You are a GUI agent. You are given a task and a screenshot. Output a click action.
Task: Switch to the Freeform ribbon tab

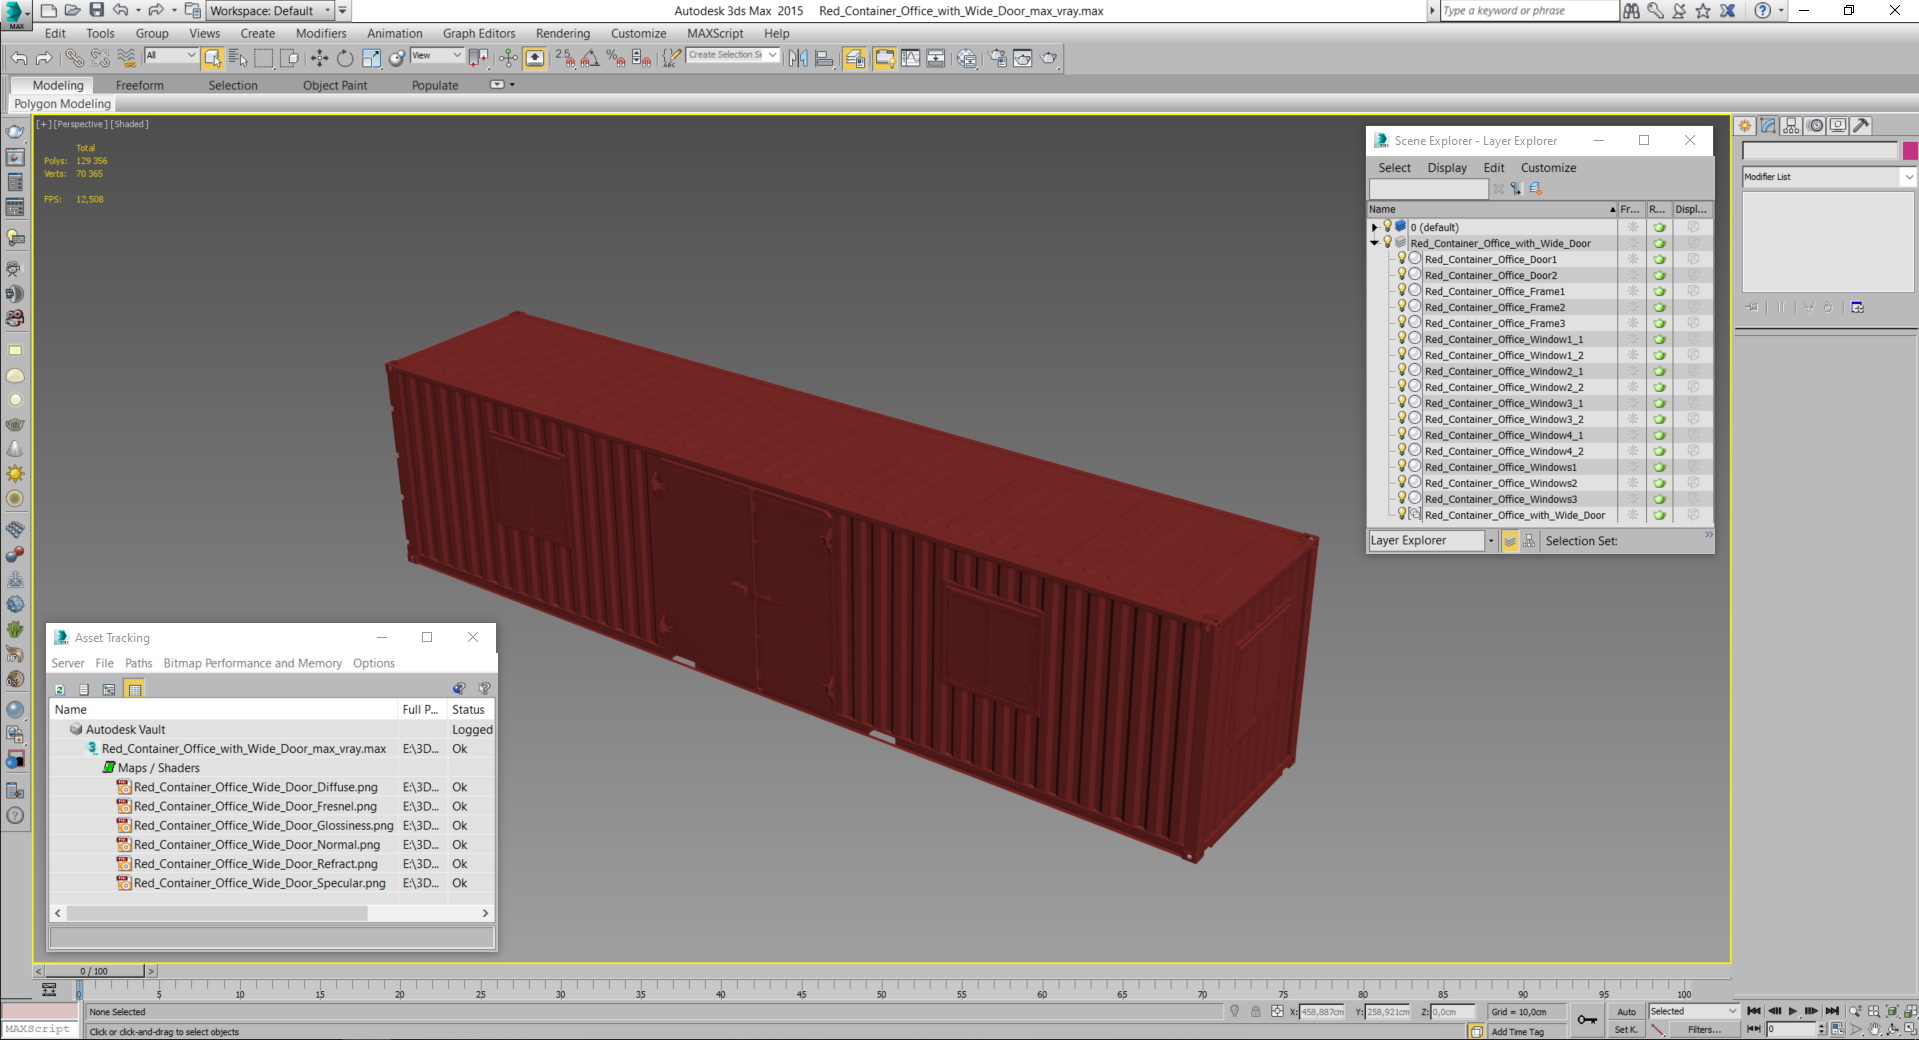point(139,85)
